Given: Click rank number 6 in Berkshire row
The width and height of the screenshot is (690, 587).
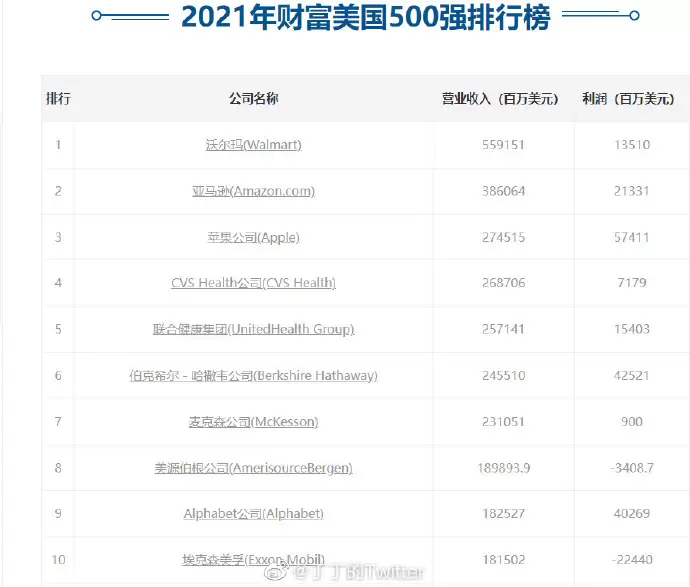Looking at the screenshot, I should tap(58, 376).
